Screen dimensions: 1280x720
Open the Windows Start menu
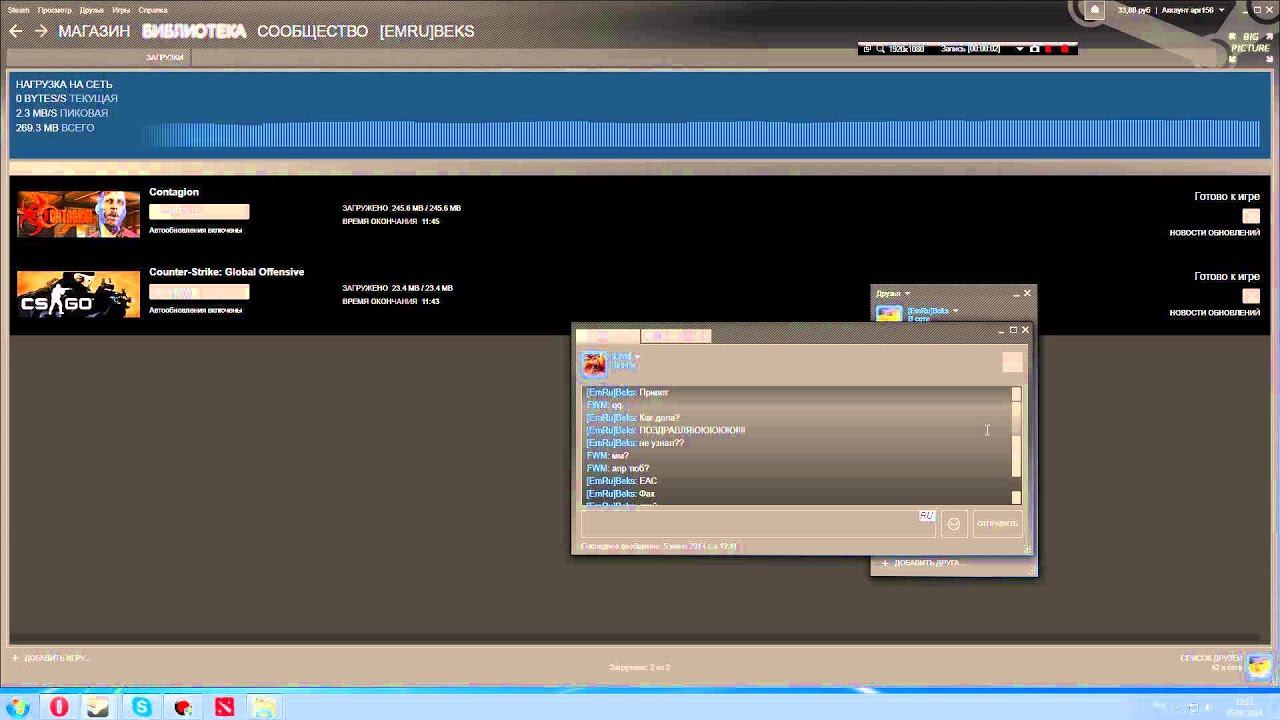tap(18, 707)
